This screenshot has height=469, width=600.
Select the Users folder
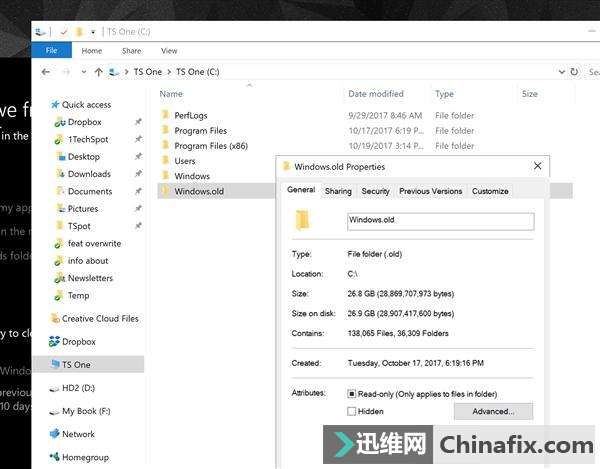(185, 161)
